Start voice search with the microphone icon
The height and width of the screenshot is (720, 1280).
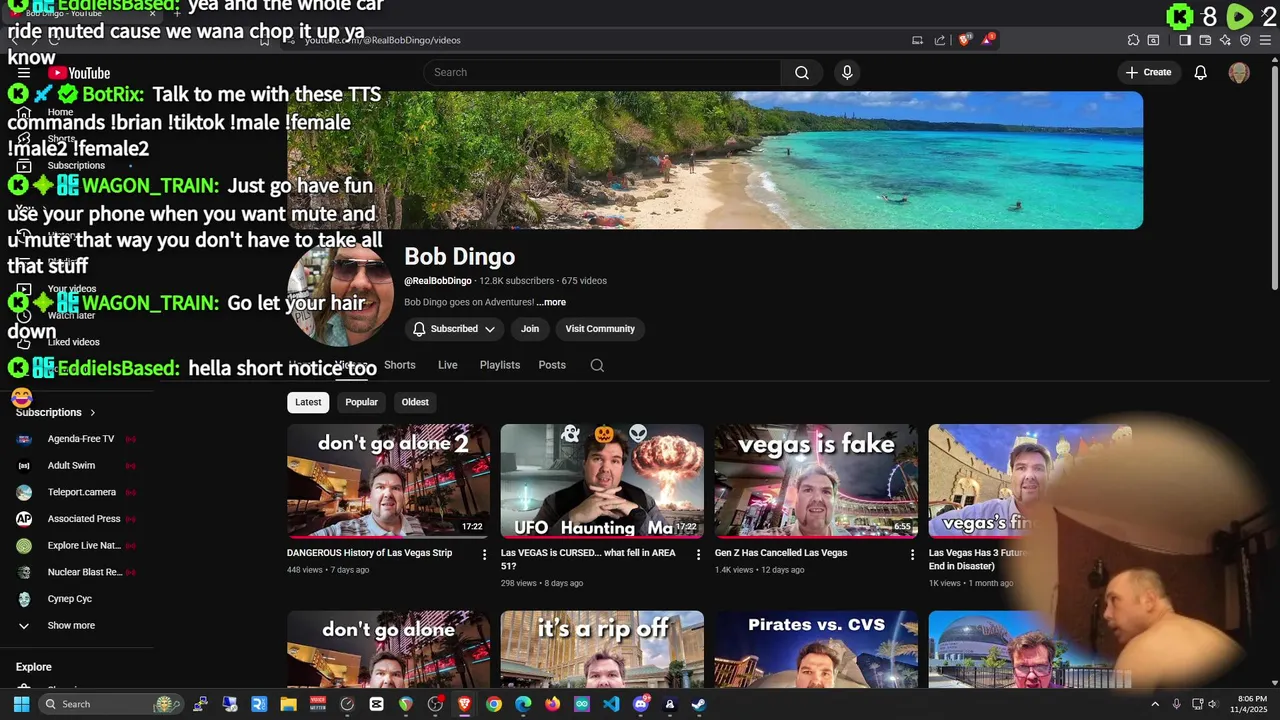click(847, 72)
